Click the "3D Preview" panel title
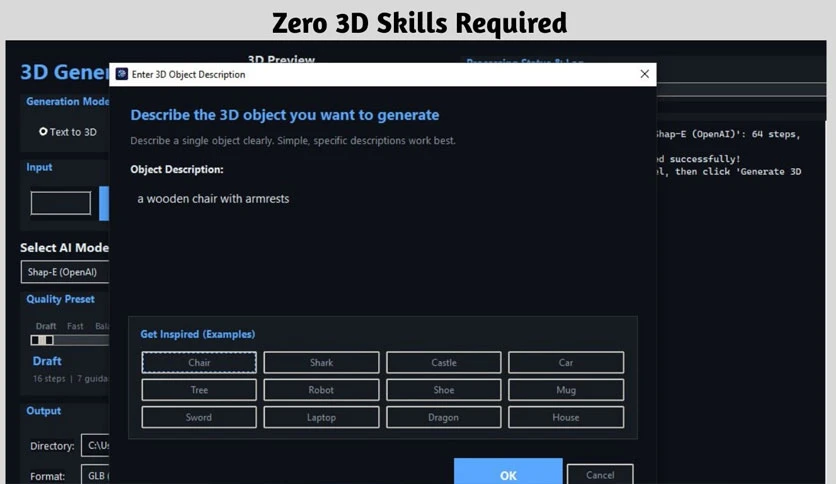This screenshot has height=484, width=836. (281, 59)
